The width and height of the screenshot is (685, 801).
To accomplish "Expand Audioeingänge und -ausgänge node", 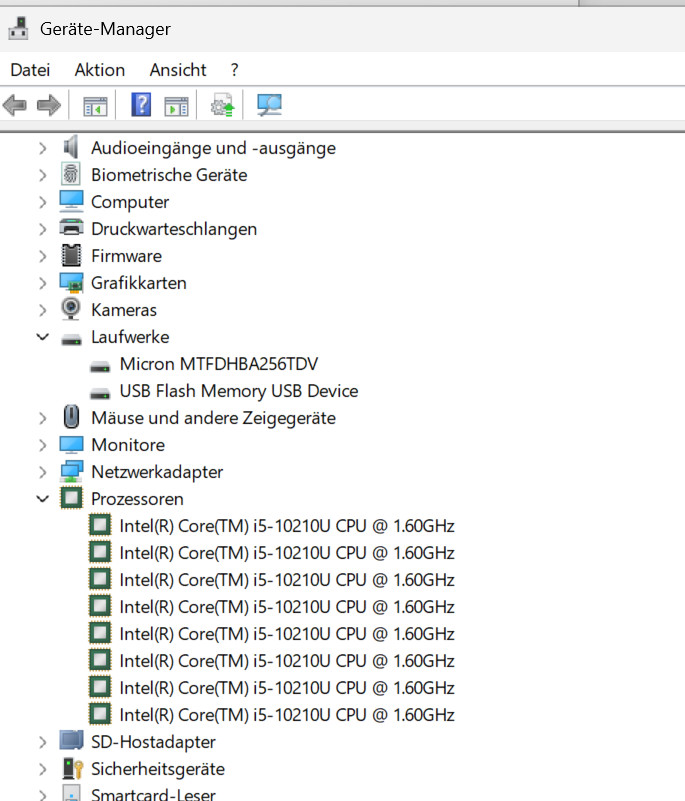I will [x=42, y=148].
